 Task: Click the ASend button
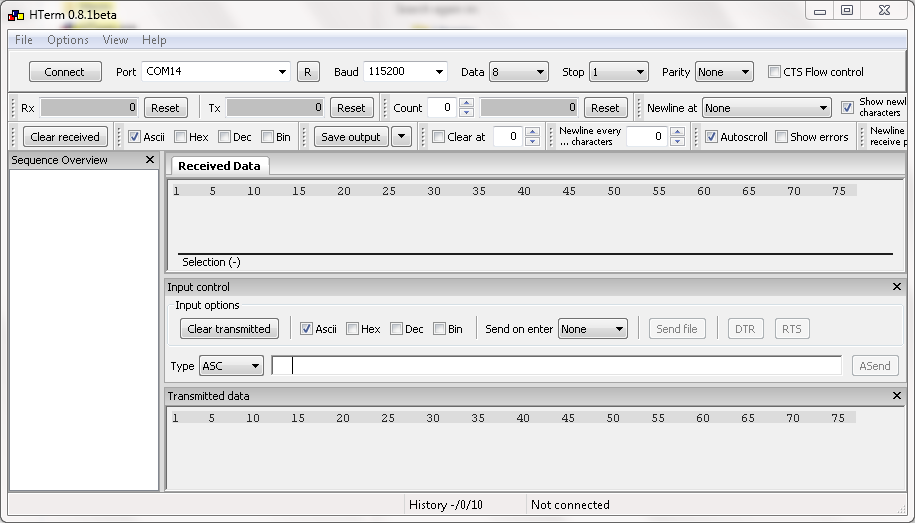875,366
